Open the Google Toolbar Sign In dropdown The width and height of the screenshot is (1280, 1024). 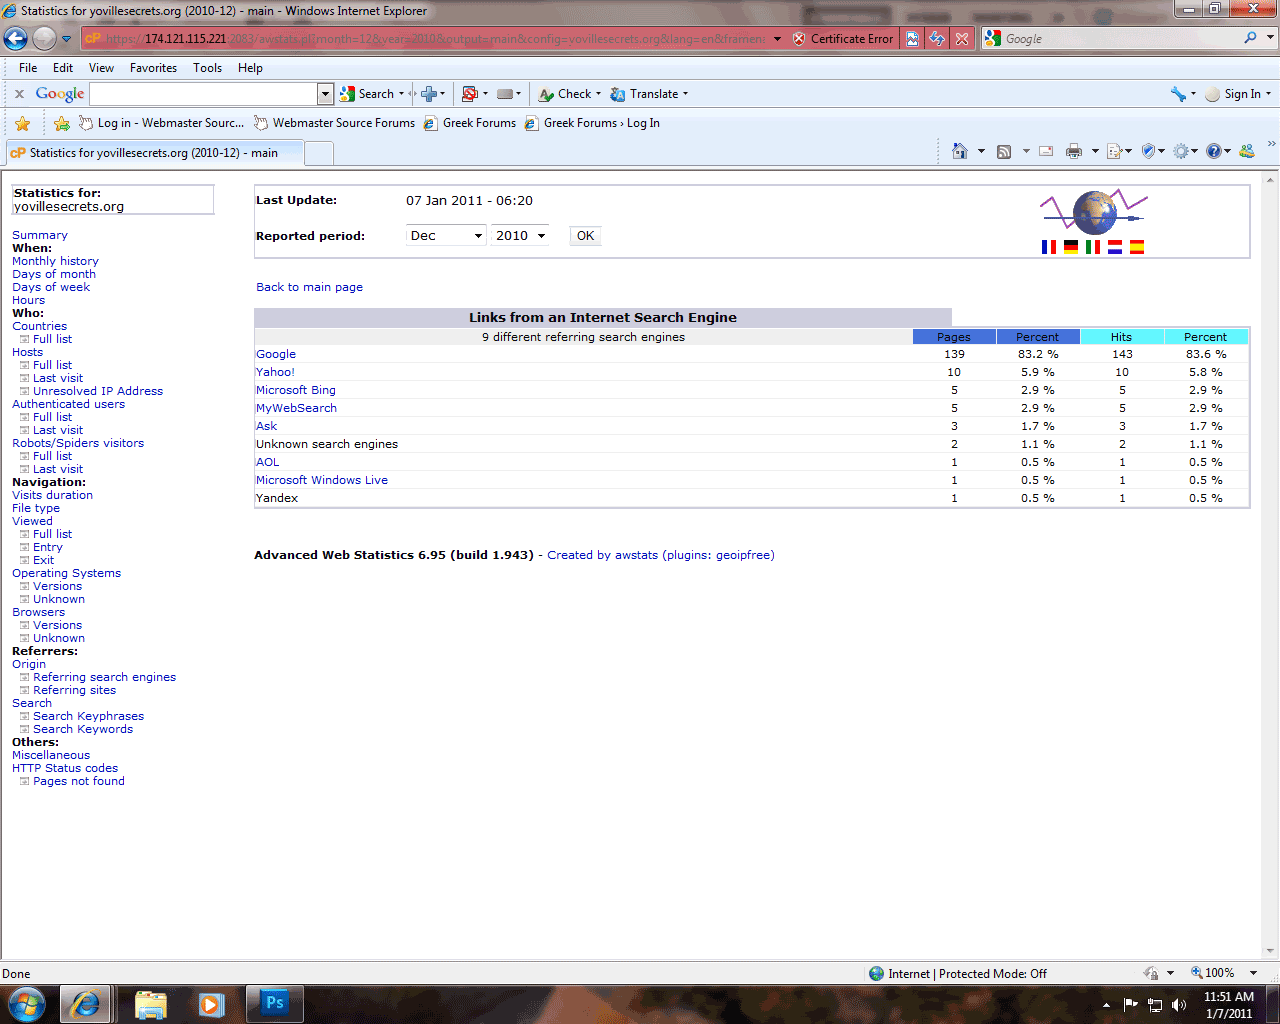[x=1269, y=94]
